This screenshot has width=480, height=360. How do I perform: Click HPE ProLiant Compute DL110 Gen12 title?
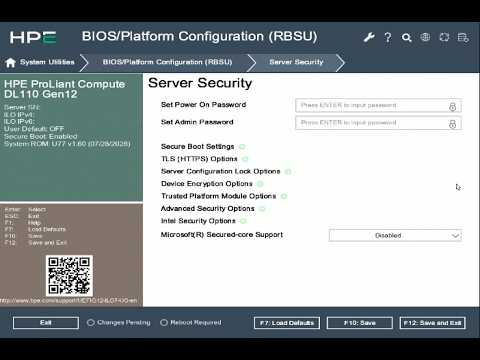point(64,89)
